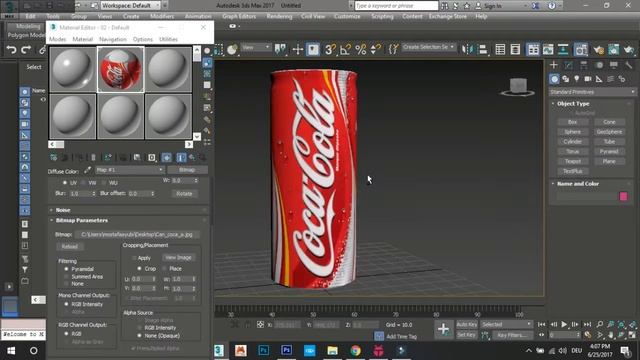Select the Lights category icon
The height and width of the screenshot is (360, 640).
pos(576,79)
